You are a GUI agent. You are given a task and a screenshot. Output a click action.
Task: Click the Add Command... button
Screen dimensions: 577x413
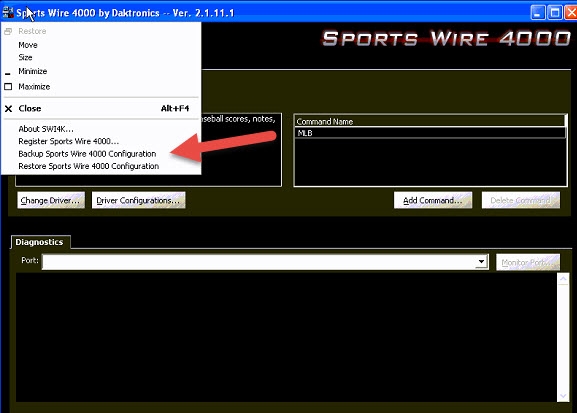(x=433, y=200)
